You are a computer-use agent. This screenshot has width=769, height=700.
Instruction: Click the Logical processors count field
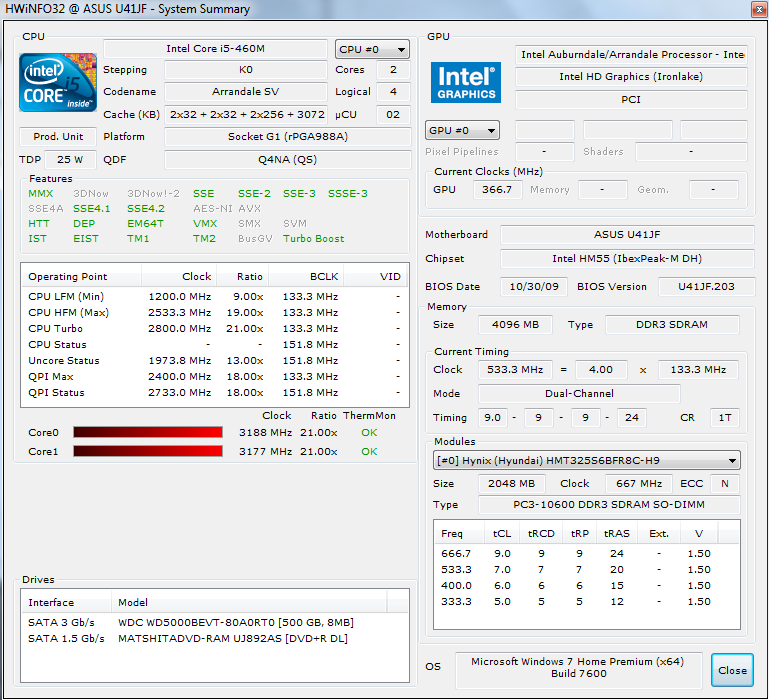coord(393,92)
